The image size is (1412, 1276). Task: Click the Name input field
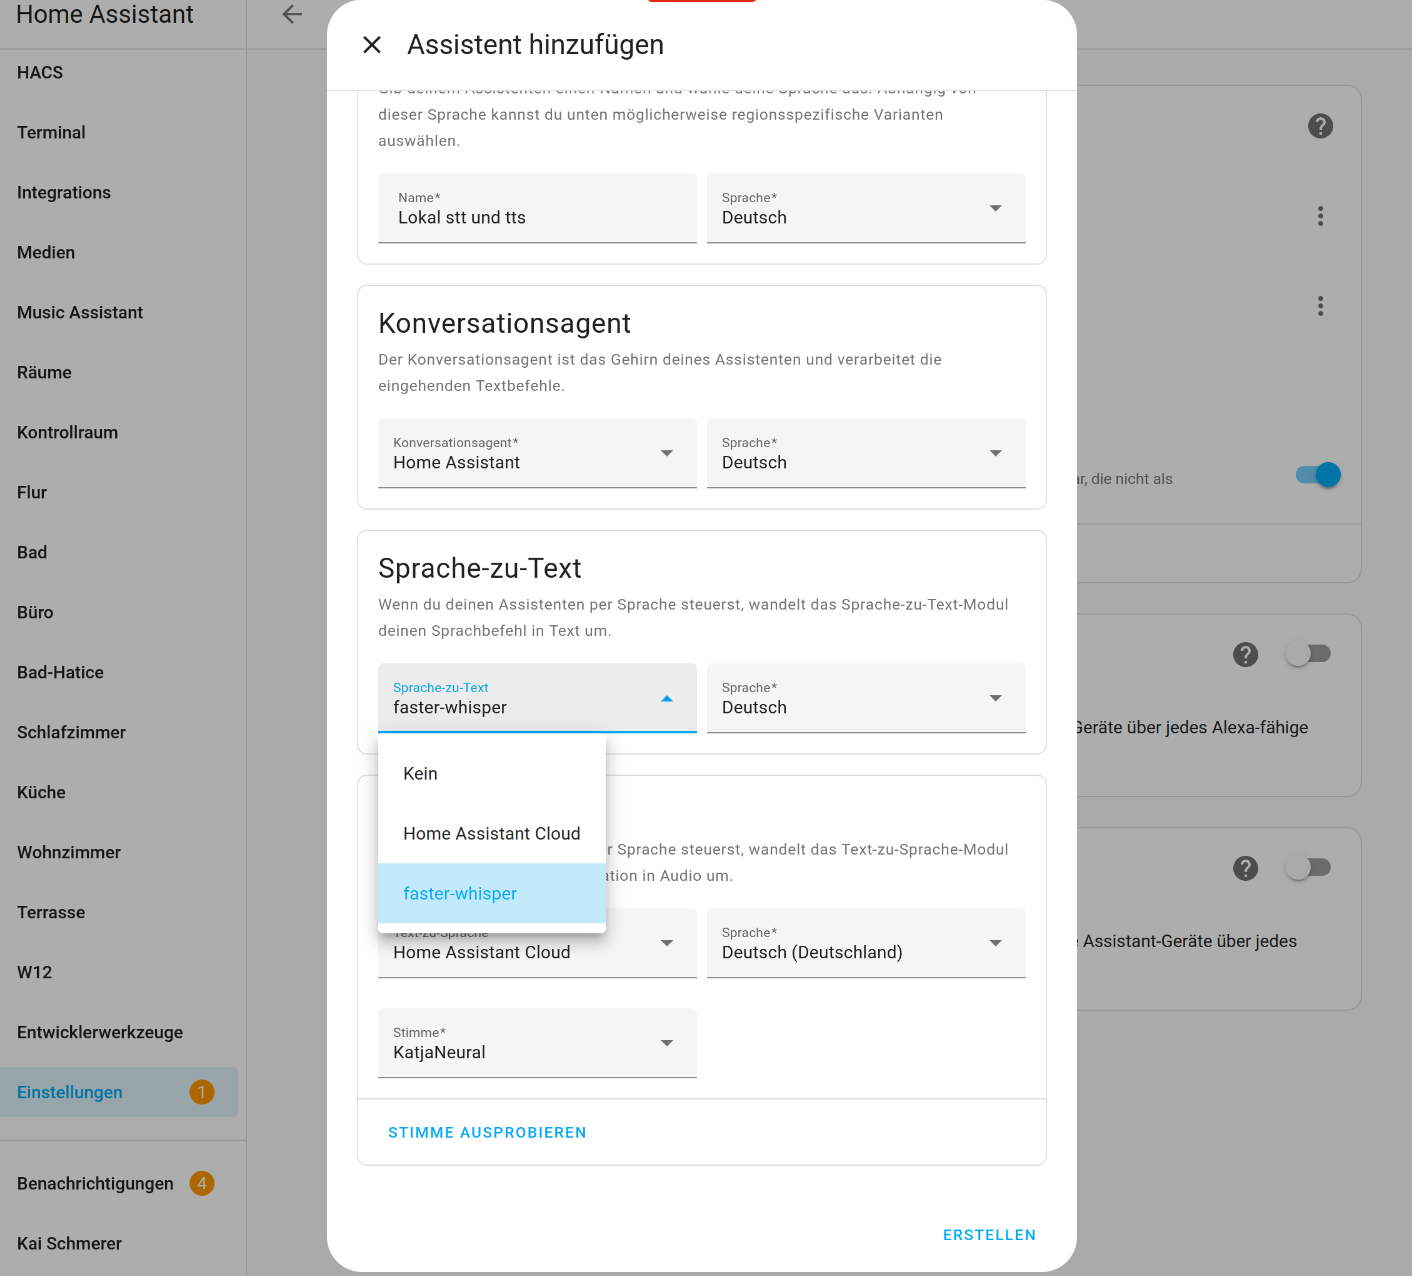[537, 209]
